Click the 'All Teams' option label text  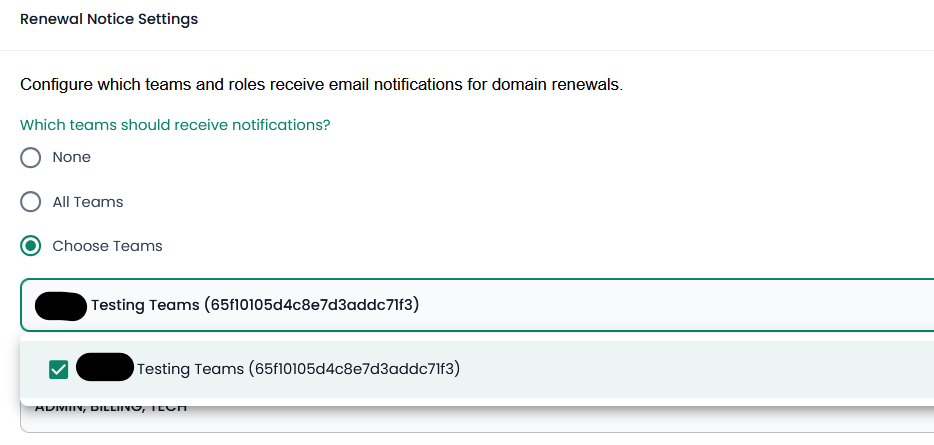pos(88,202)
